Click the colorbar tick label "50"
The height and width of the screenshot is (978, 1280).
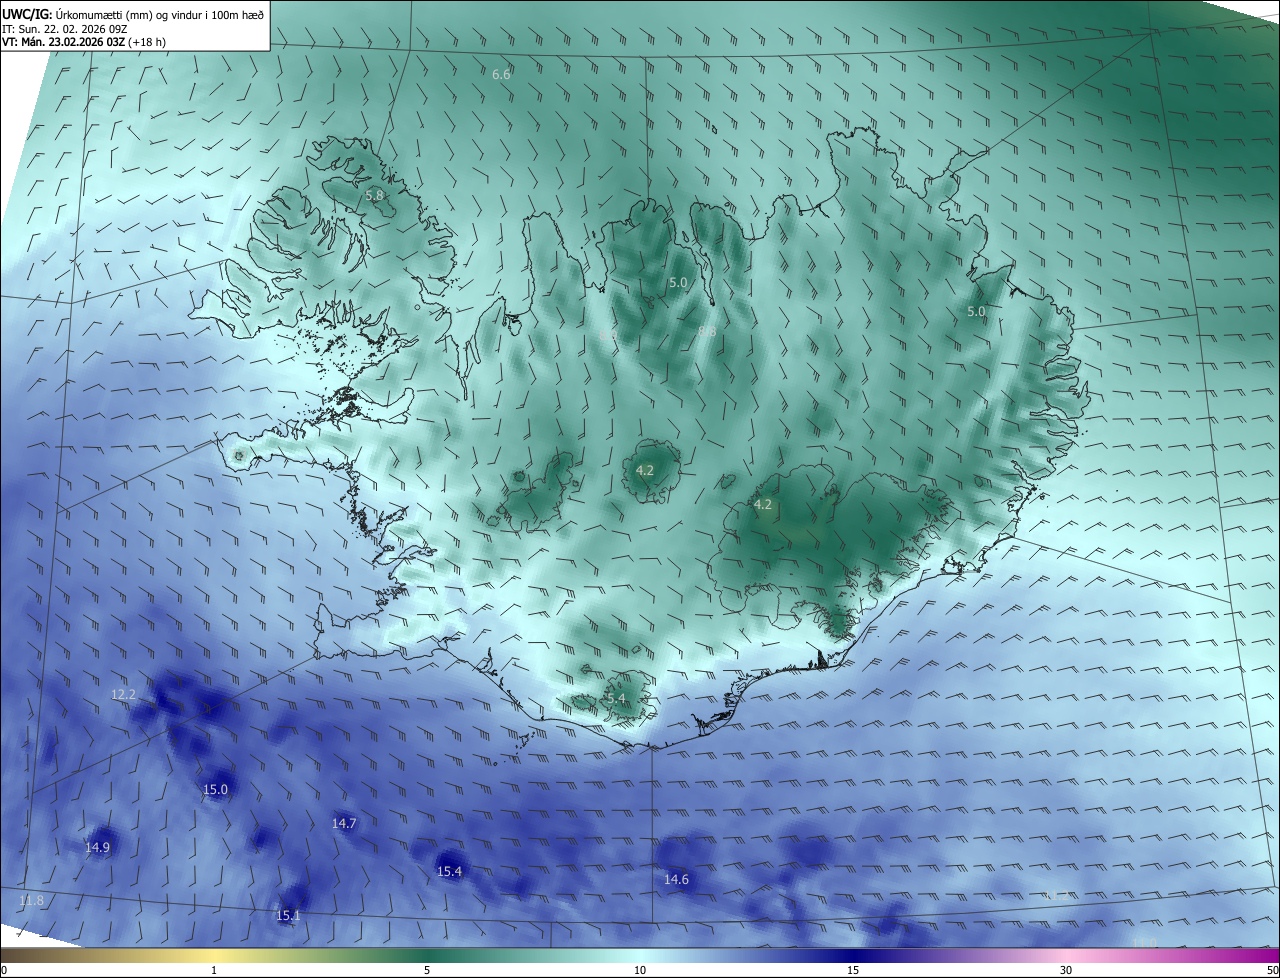click(1272, 970)
